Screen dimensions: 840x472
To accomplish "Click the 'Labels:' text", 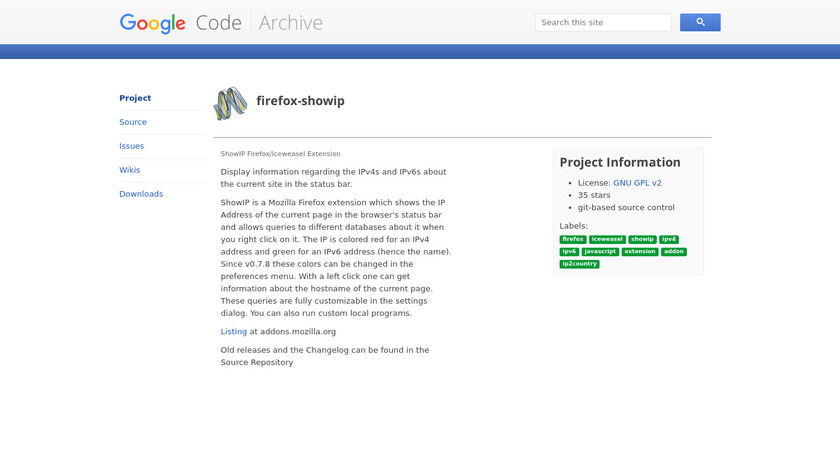I will 573,226.
